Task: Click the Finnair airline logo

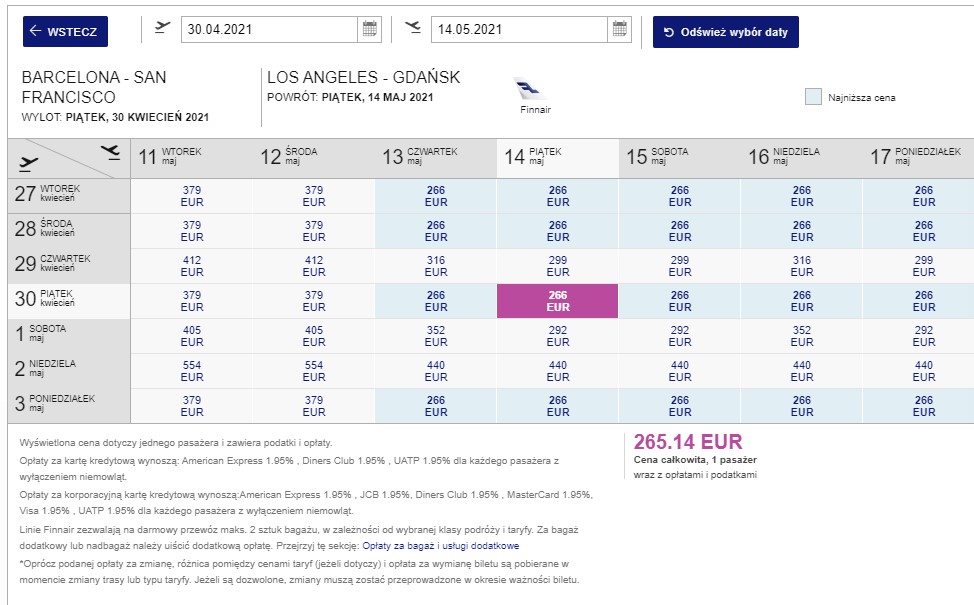Action: (x=532, y=89)
